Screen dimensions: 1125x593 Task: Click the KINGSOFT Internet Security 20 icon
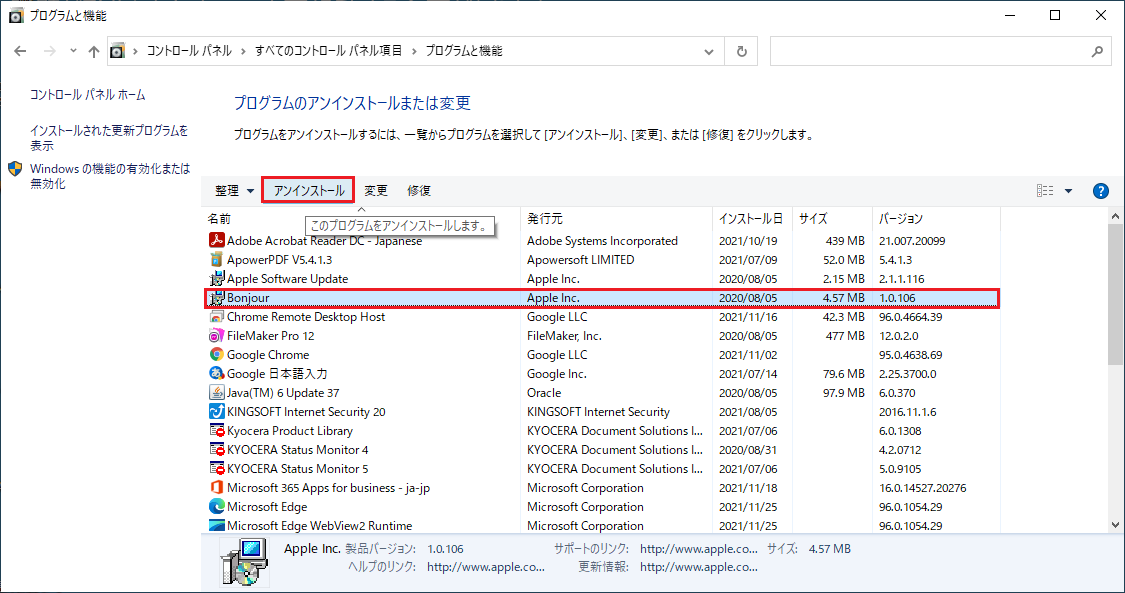click(x=216, y=412)
